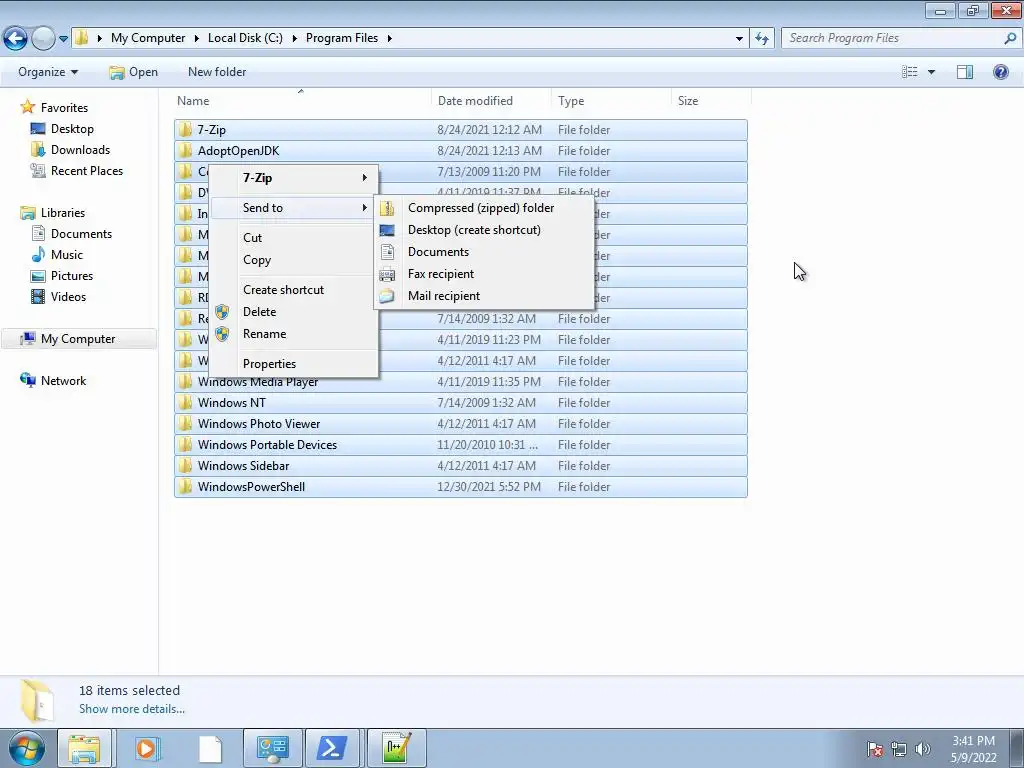Open Recent Places in Favorites
The width and height of the screenshot is (1024, 768).
(87, 170)
